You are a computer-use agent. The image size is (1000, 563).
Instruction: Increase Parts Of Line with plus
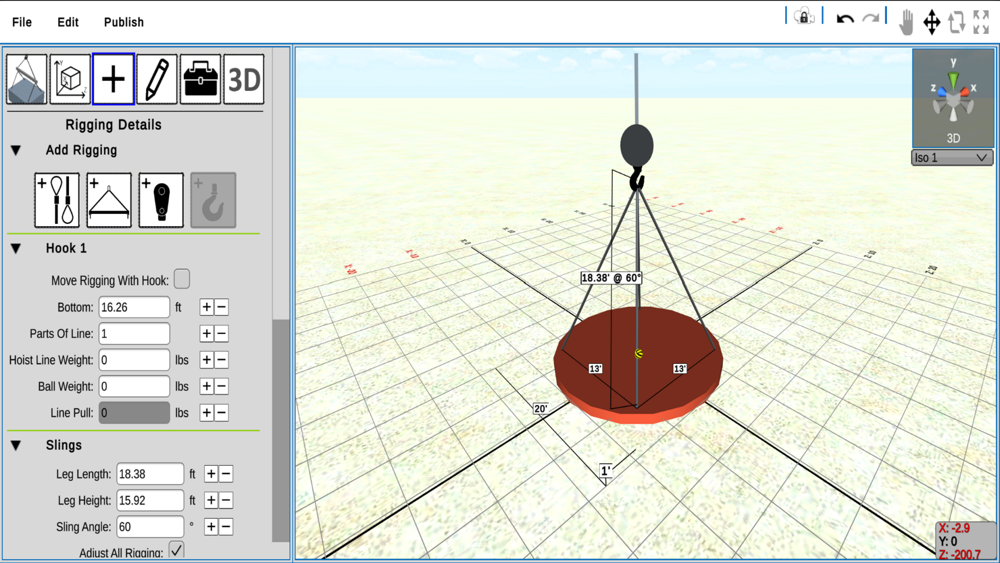[x=207, y=333]
